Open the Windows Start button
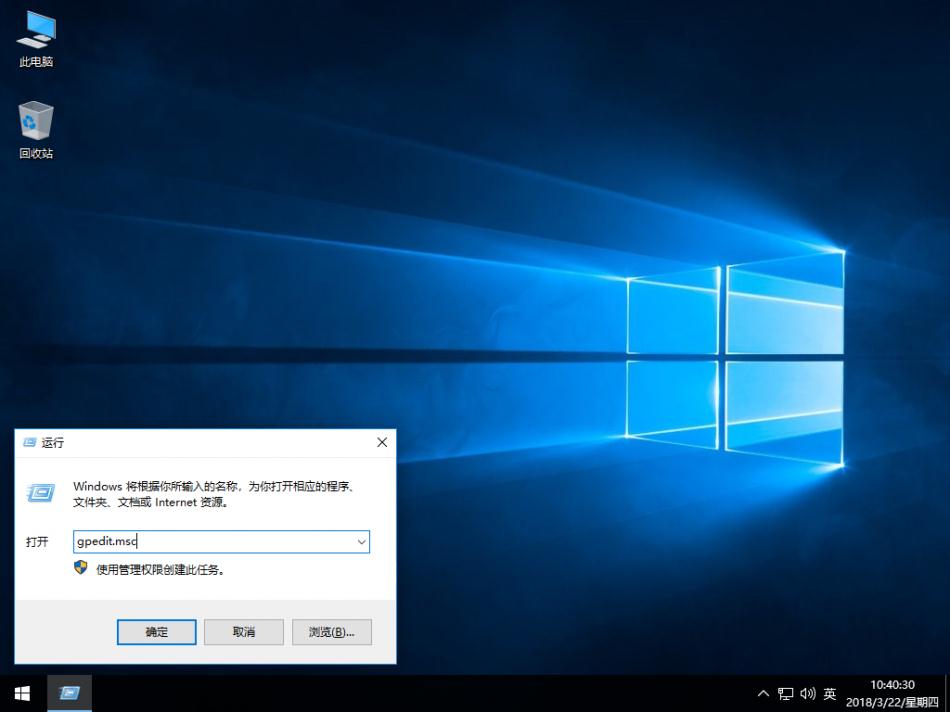 coord(23,693)
